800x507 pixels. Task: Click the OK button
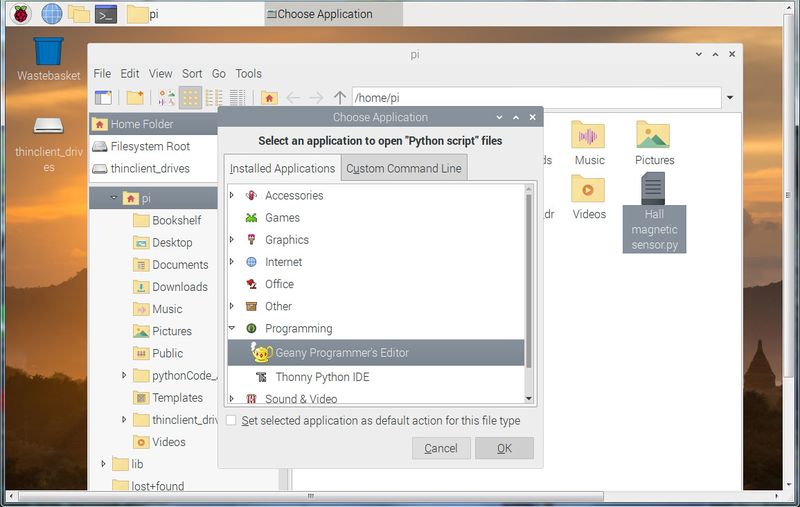tap(504, 448)
